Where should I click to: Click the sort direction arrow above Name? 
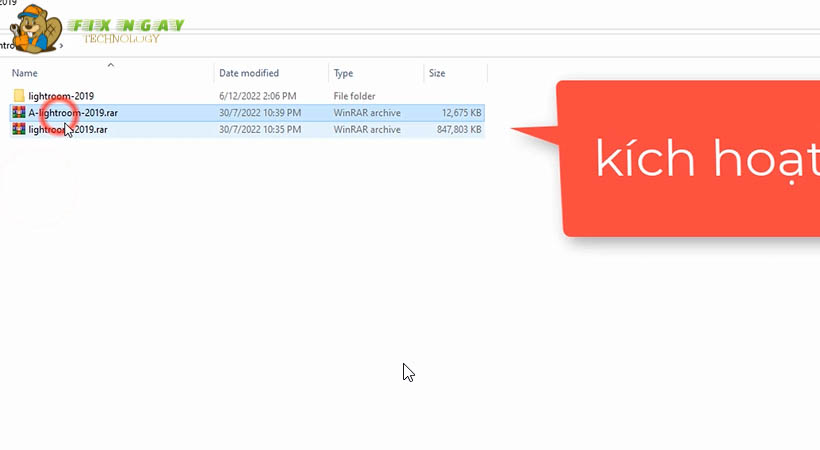(x=111, y=65)
